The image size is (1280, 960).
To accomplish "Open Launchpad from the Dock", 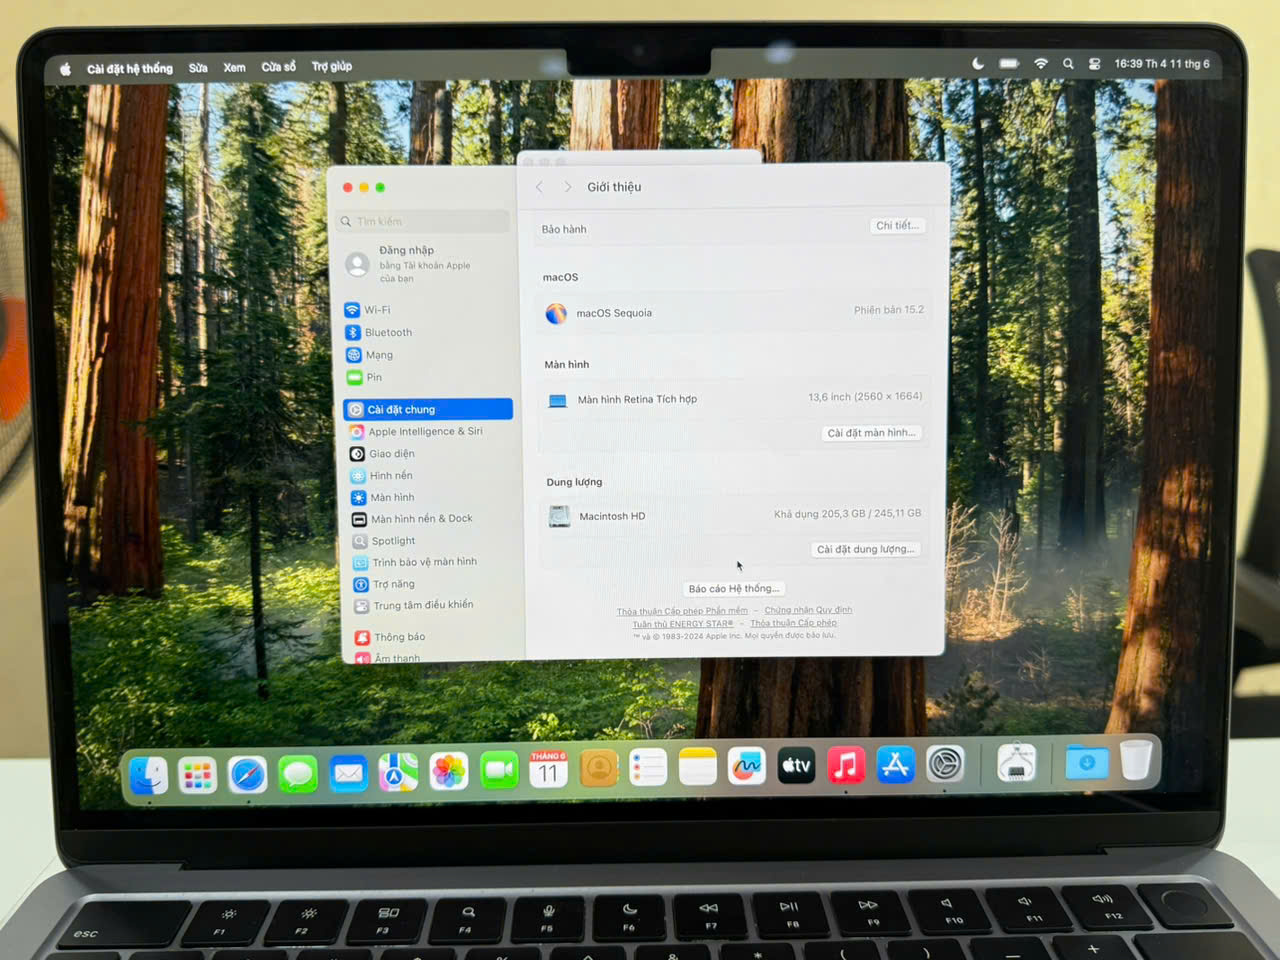I will coord(198,775).
